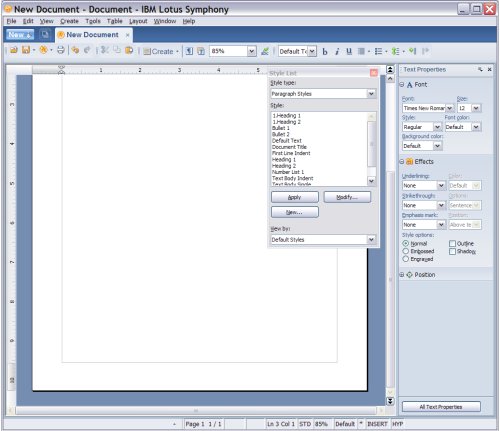Click the New... button in Style List
Screen dimensions: 500x431
295,212
